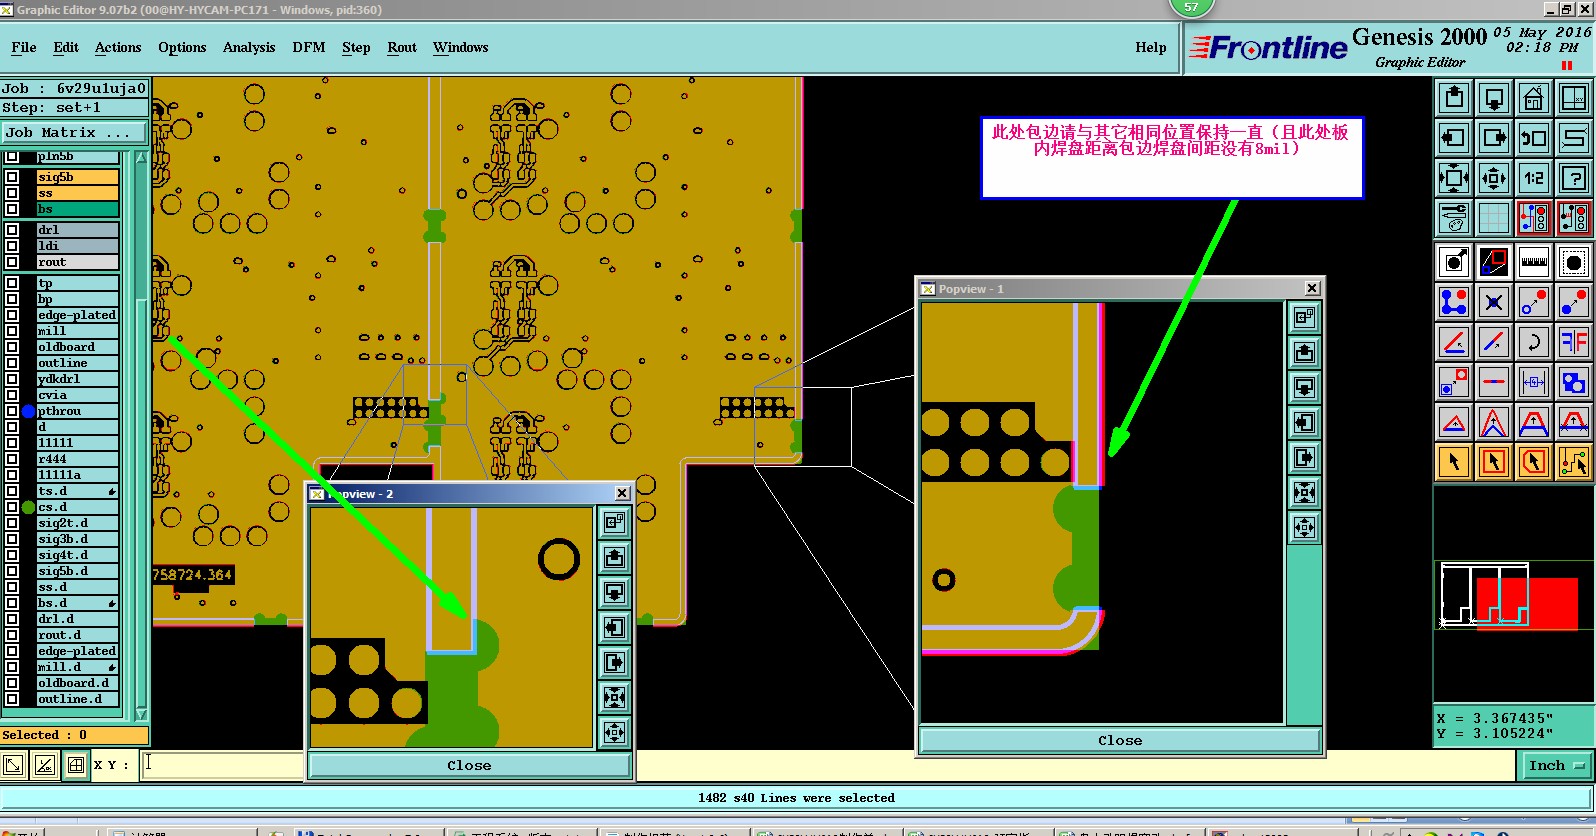Open the Actions menu
Image resolution: width=1596 pixels, height=836 pixels.
pos(118,47)
